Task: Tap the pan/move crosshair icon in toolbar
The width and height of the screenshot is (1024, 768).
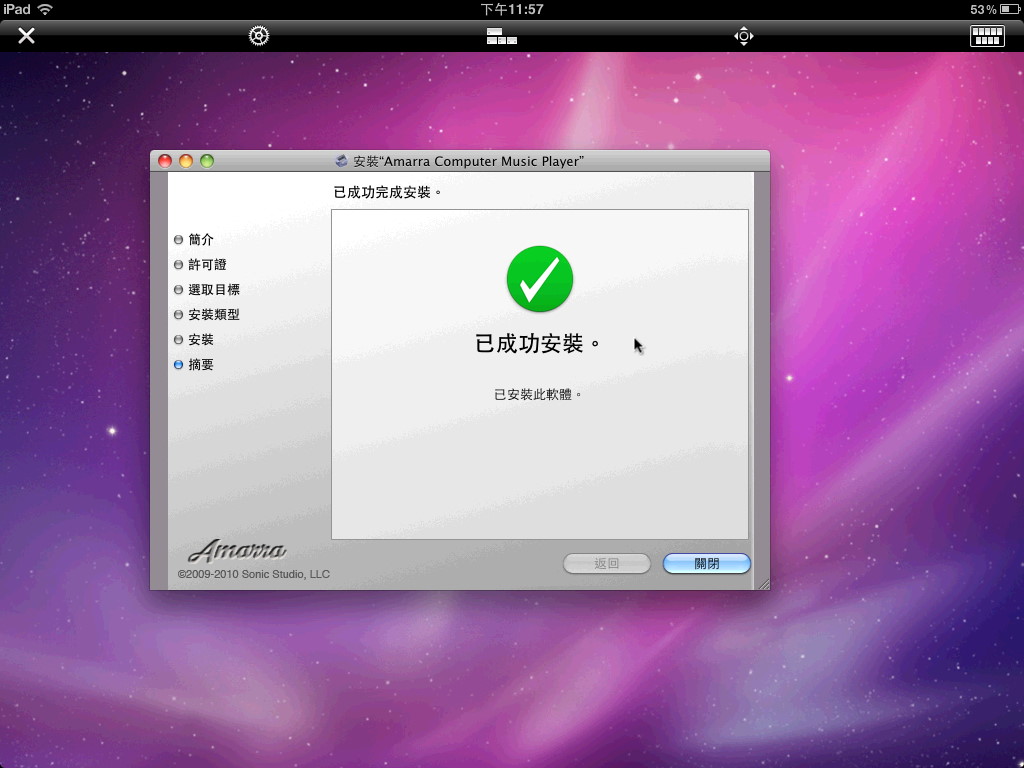Action: 744,36
